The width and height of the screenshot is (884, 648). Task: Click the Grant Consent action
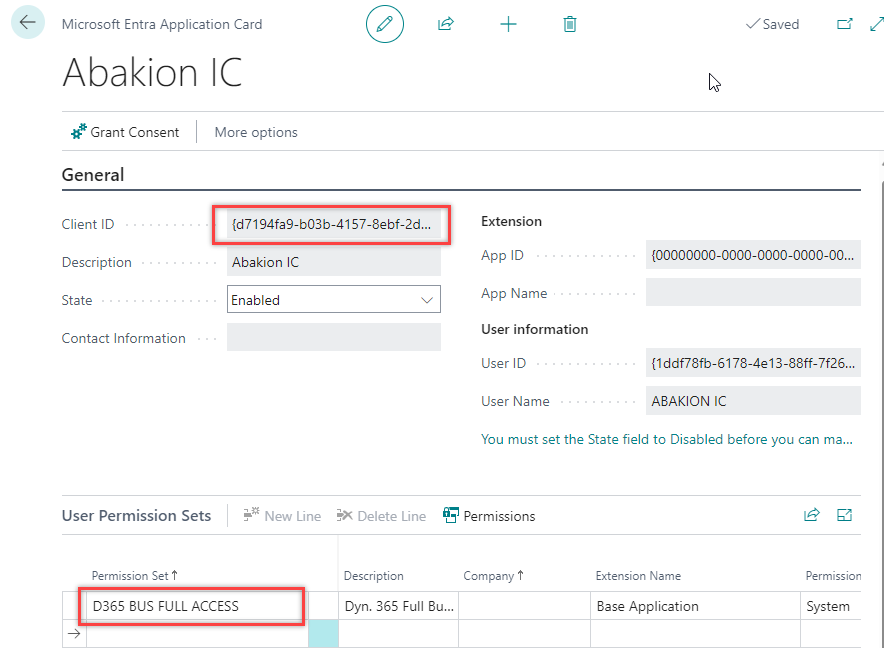pos(125,132)
